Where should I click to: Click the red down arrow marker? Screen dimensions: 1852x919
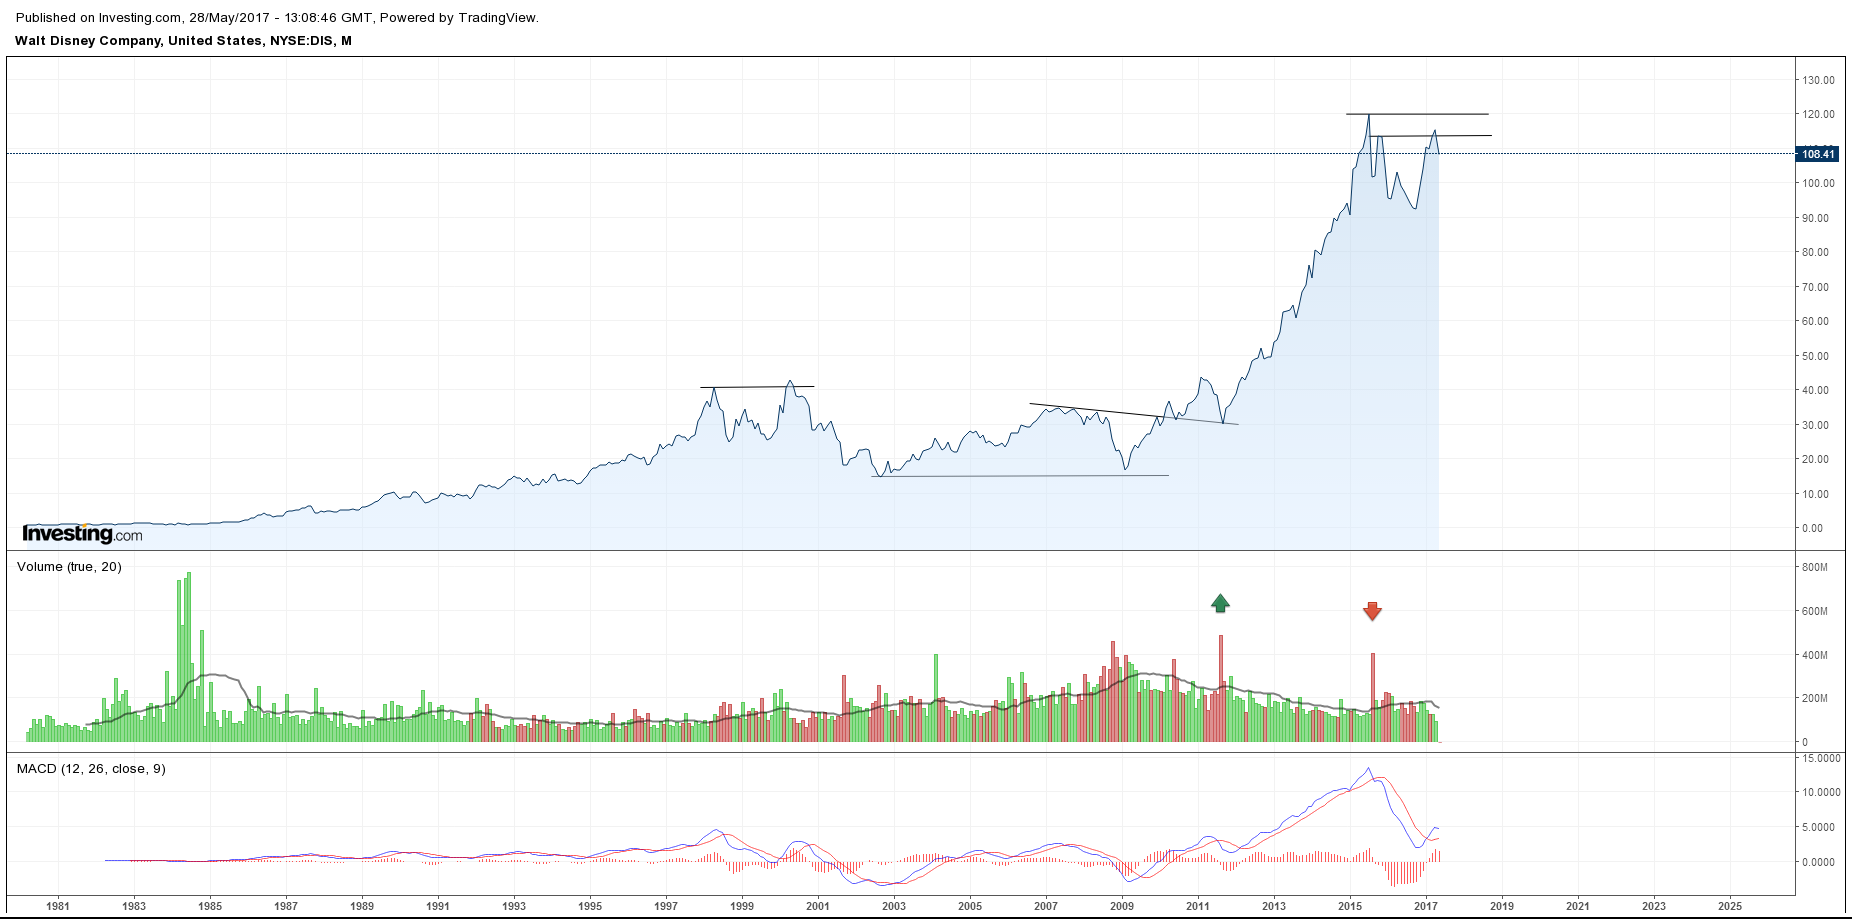pyautogui.click(x=1372, y=611)
